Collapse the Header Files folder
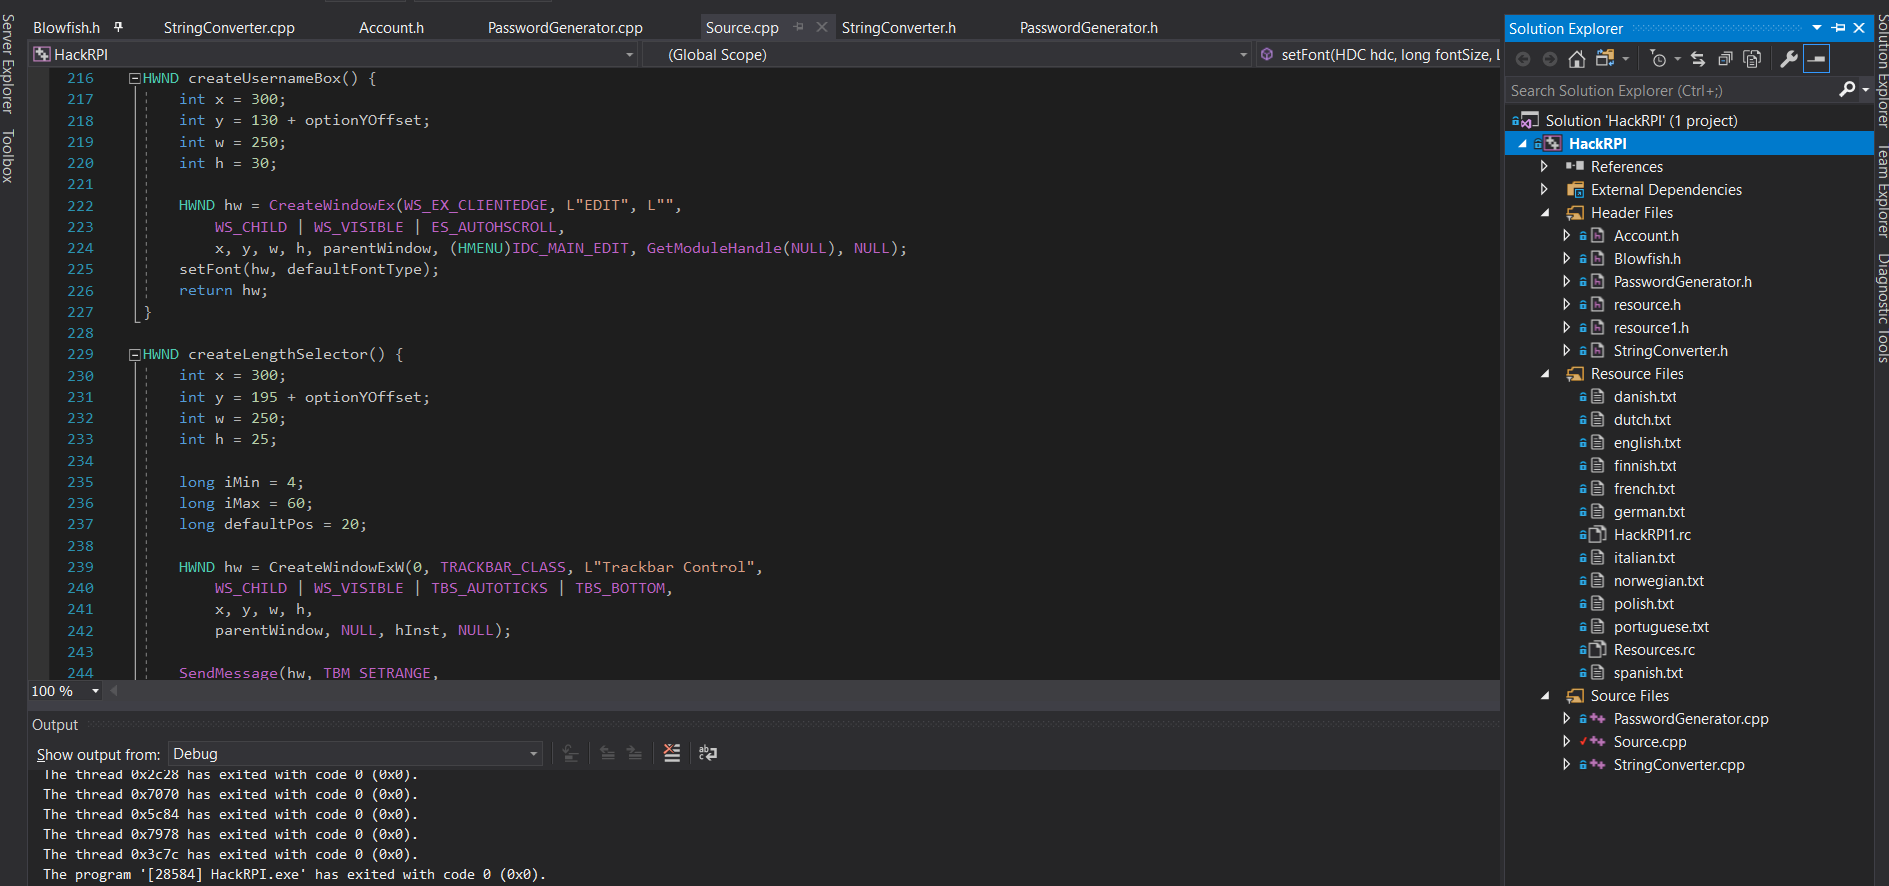Screen dimensions: 1889x886 pyautogui.click(x=1545, y=213)
